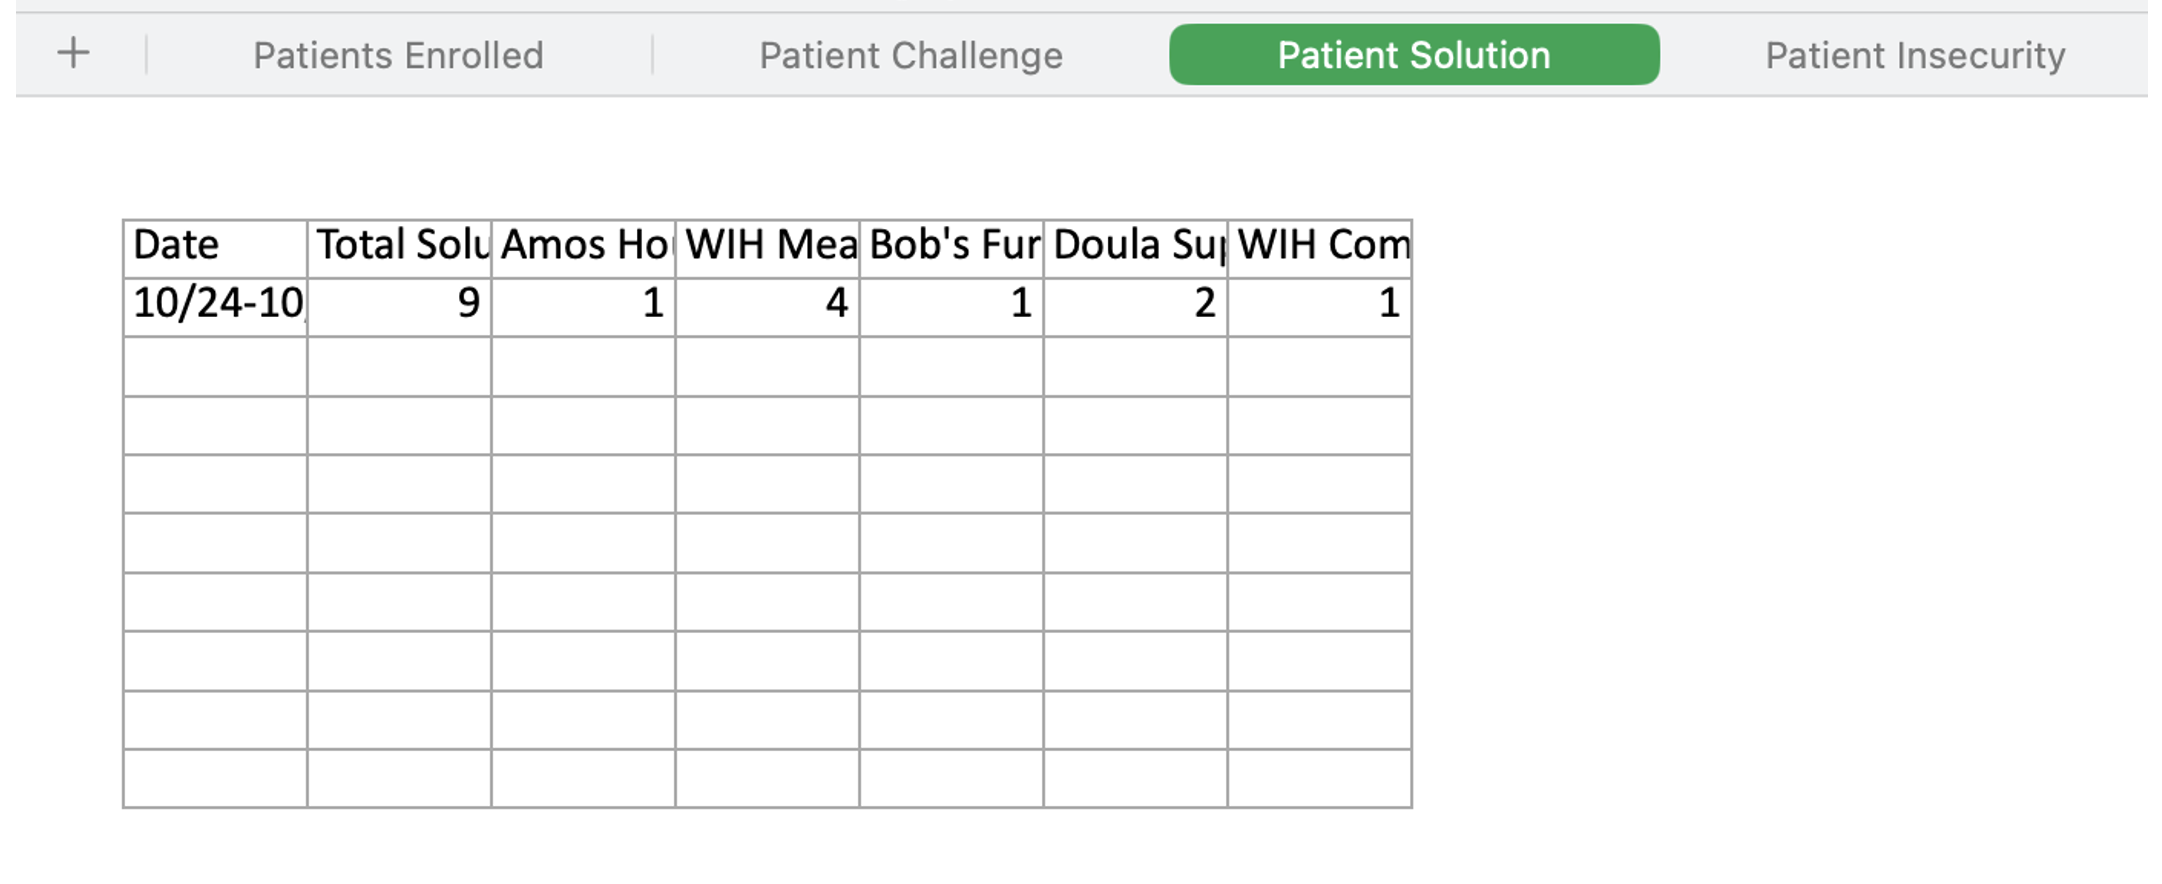Select the cell containing 9

tap(399, 307)
